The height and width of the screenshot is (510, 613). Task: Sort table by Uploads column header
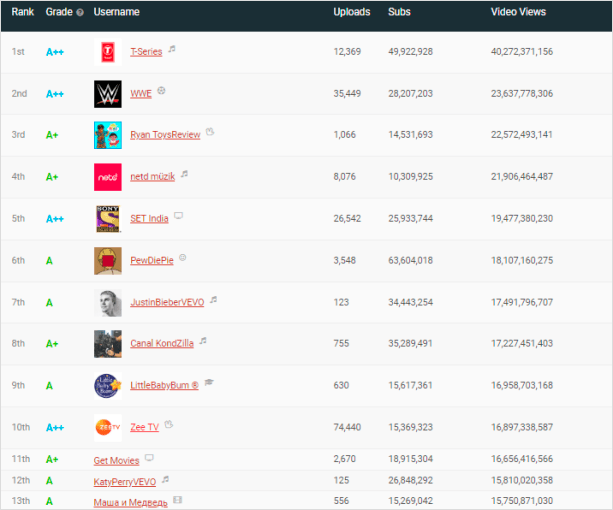click(351, 12)
